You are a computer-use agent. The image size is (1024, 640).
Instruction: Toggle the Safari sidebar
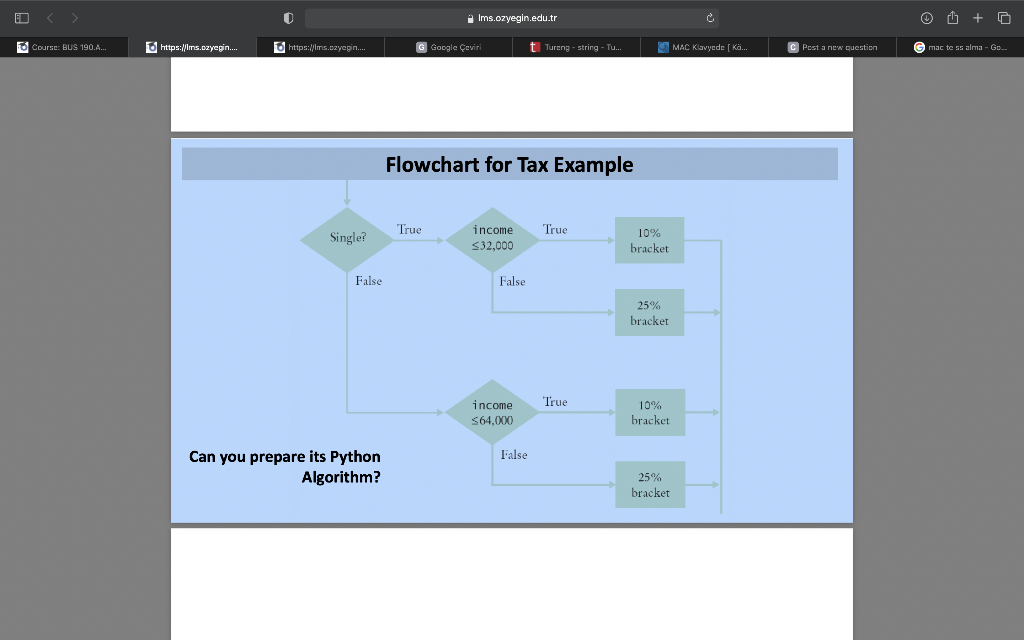pyautogui.click(x=20, y=17)
